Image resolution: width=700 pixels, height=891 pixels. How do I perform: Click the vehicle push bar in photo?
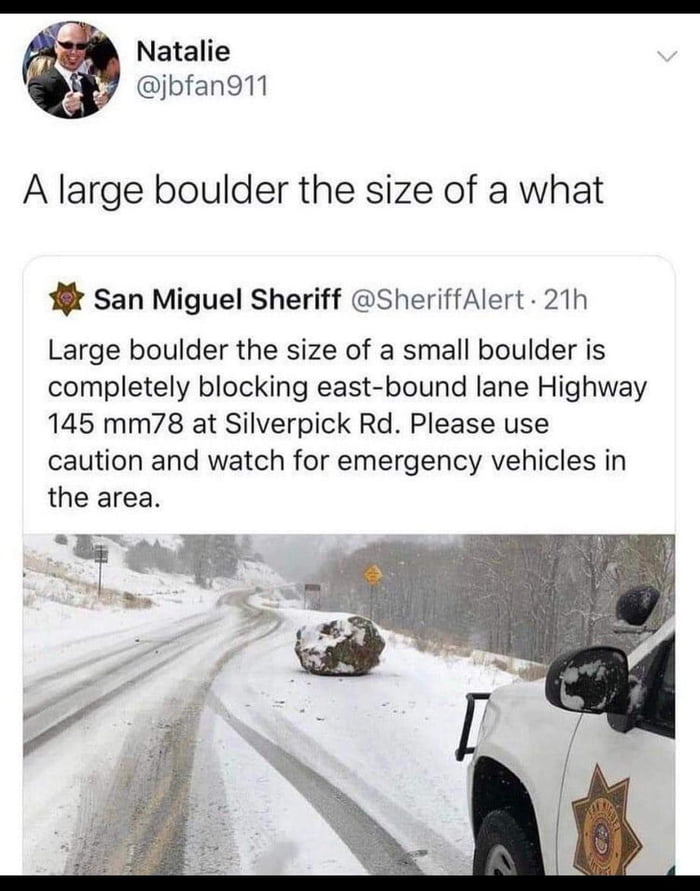pos(470,726)
